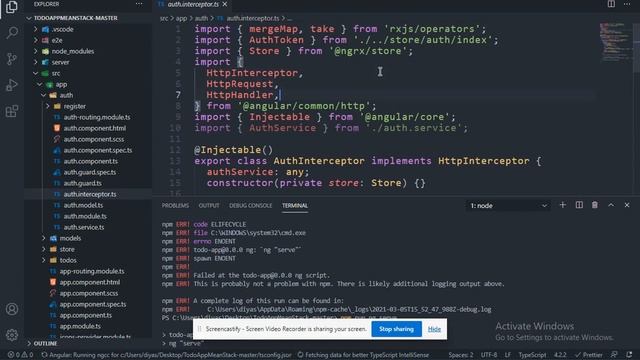The width and height of the screenshot is (640, 360).
Task: Click LF end of line selector
Action: tap(508, 355)
